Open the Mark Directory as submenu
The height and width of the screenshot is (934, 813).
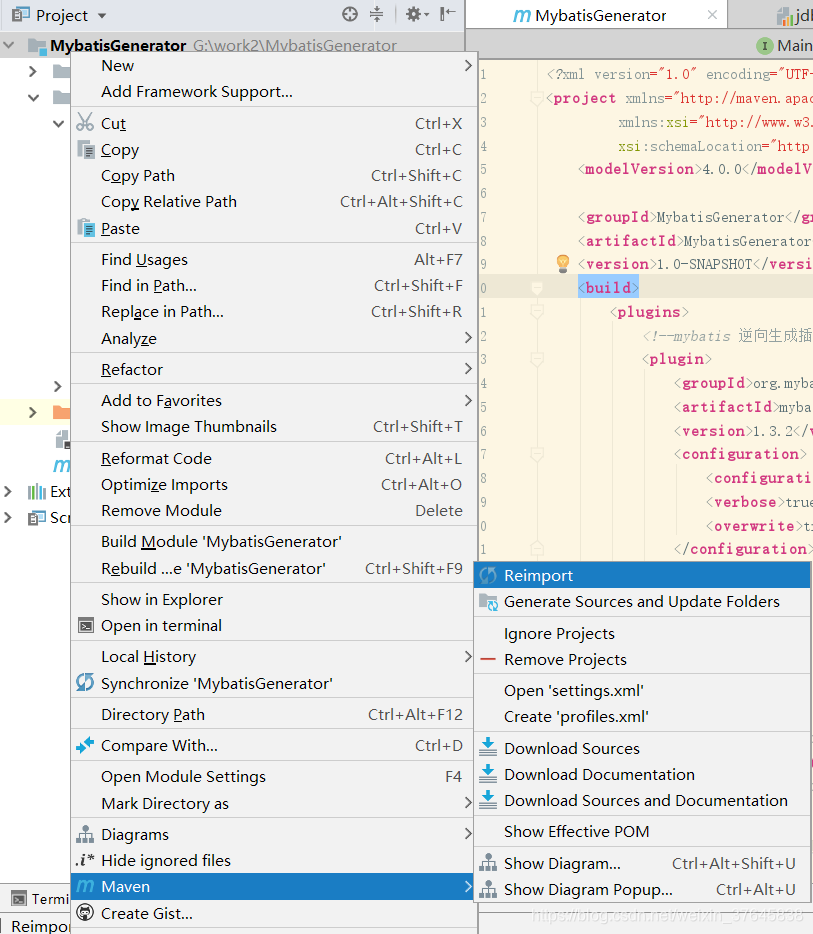(274, 804)
